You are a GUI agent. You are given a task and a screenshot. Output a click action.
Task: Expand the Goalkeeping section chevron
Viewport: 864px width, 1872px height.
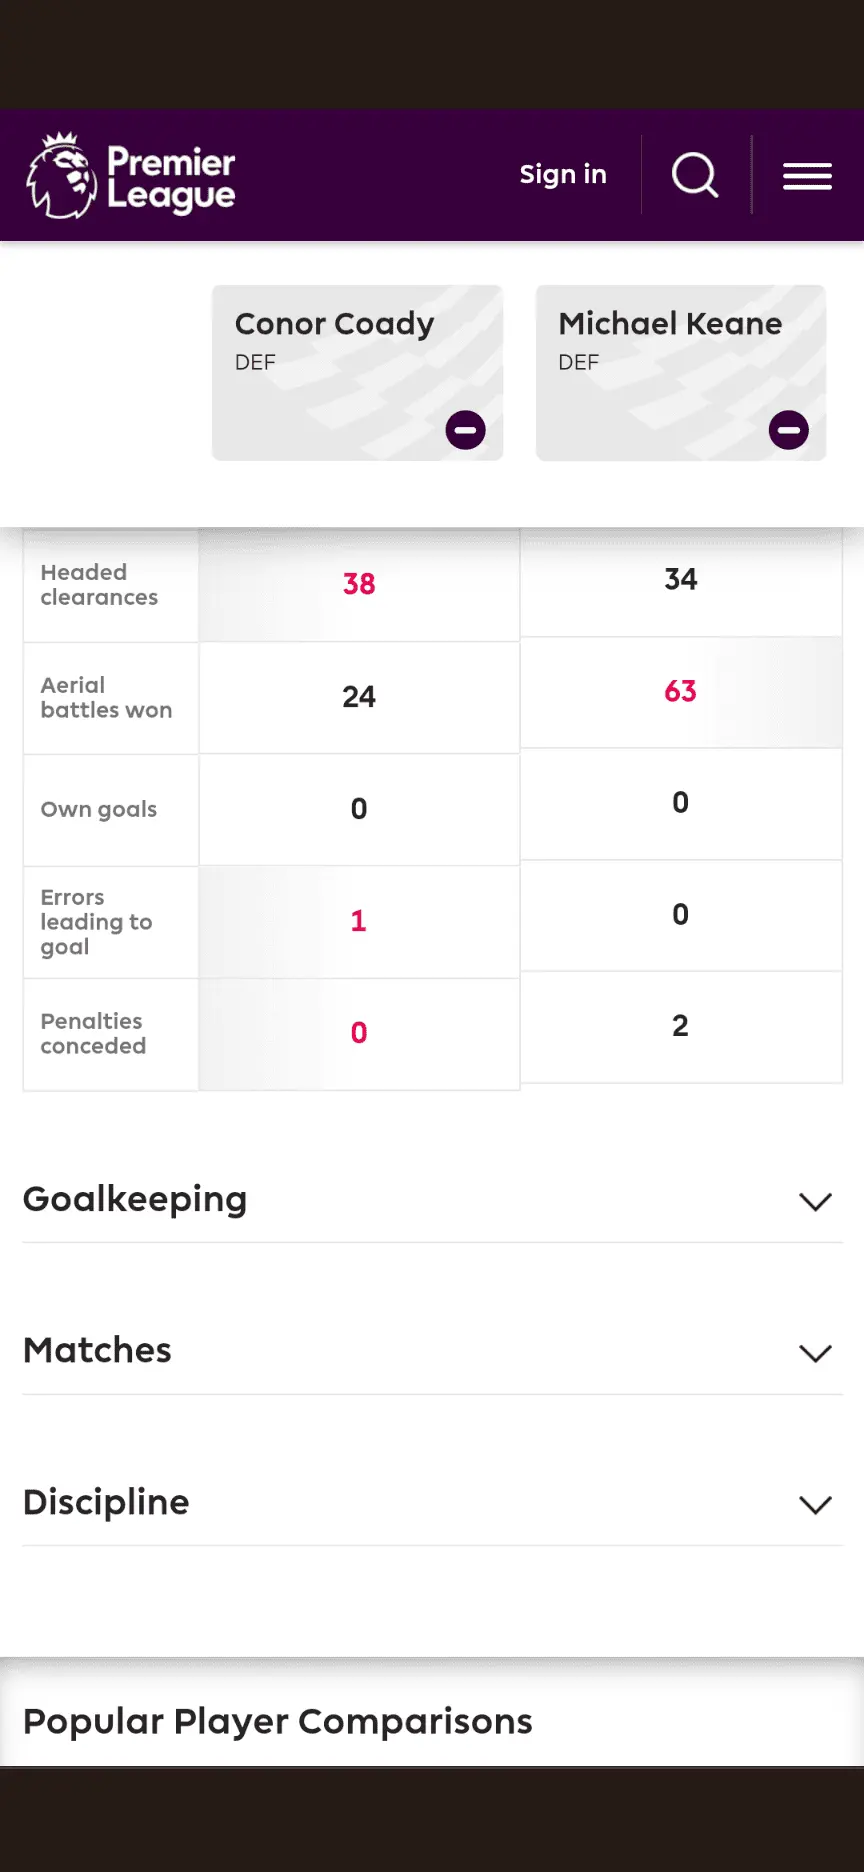tap(815, 1201)
